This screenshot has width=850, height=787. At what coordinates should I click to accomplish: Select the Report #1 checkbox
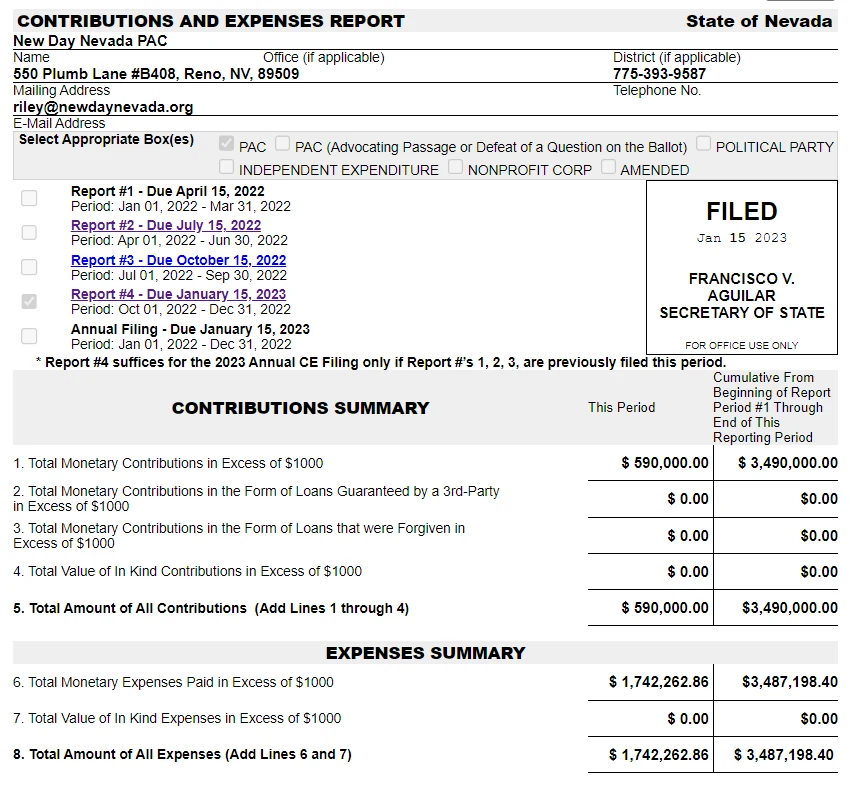[29, 198]
